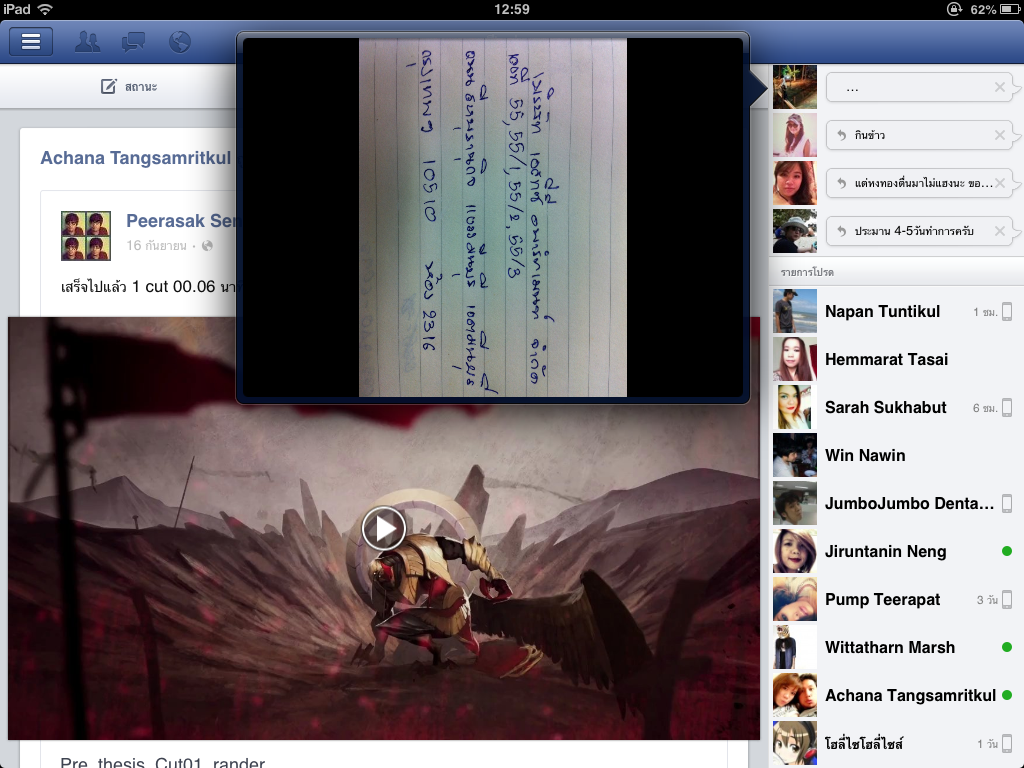Open chat with JumboJumbo Denta...
Image resolution: width=1024 pixels, height=768 pixels.
(896, 504)
